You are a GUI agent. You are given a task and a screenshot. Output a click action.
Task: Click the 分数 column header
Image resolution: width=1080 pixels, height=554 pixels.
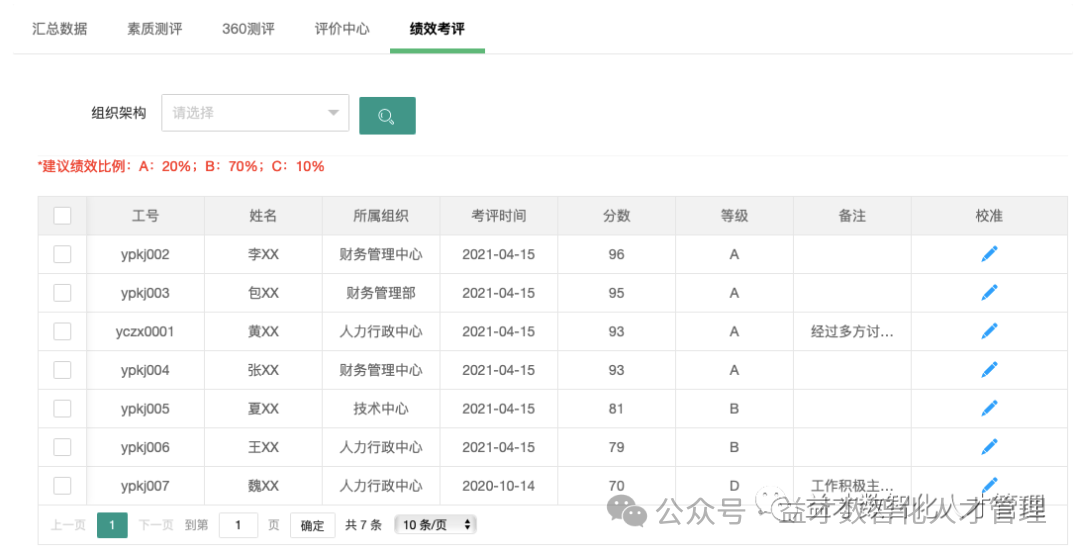tap(616, 216)
